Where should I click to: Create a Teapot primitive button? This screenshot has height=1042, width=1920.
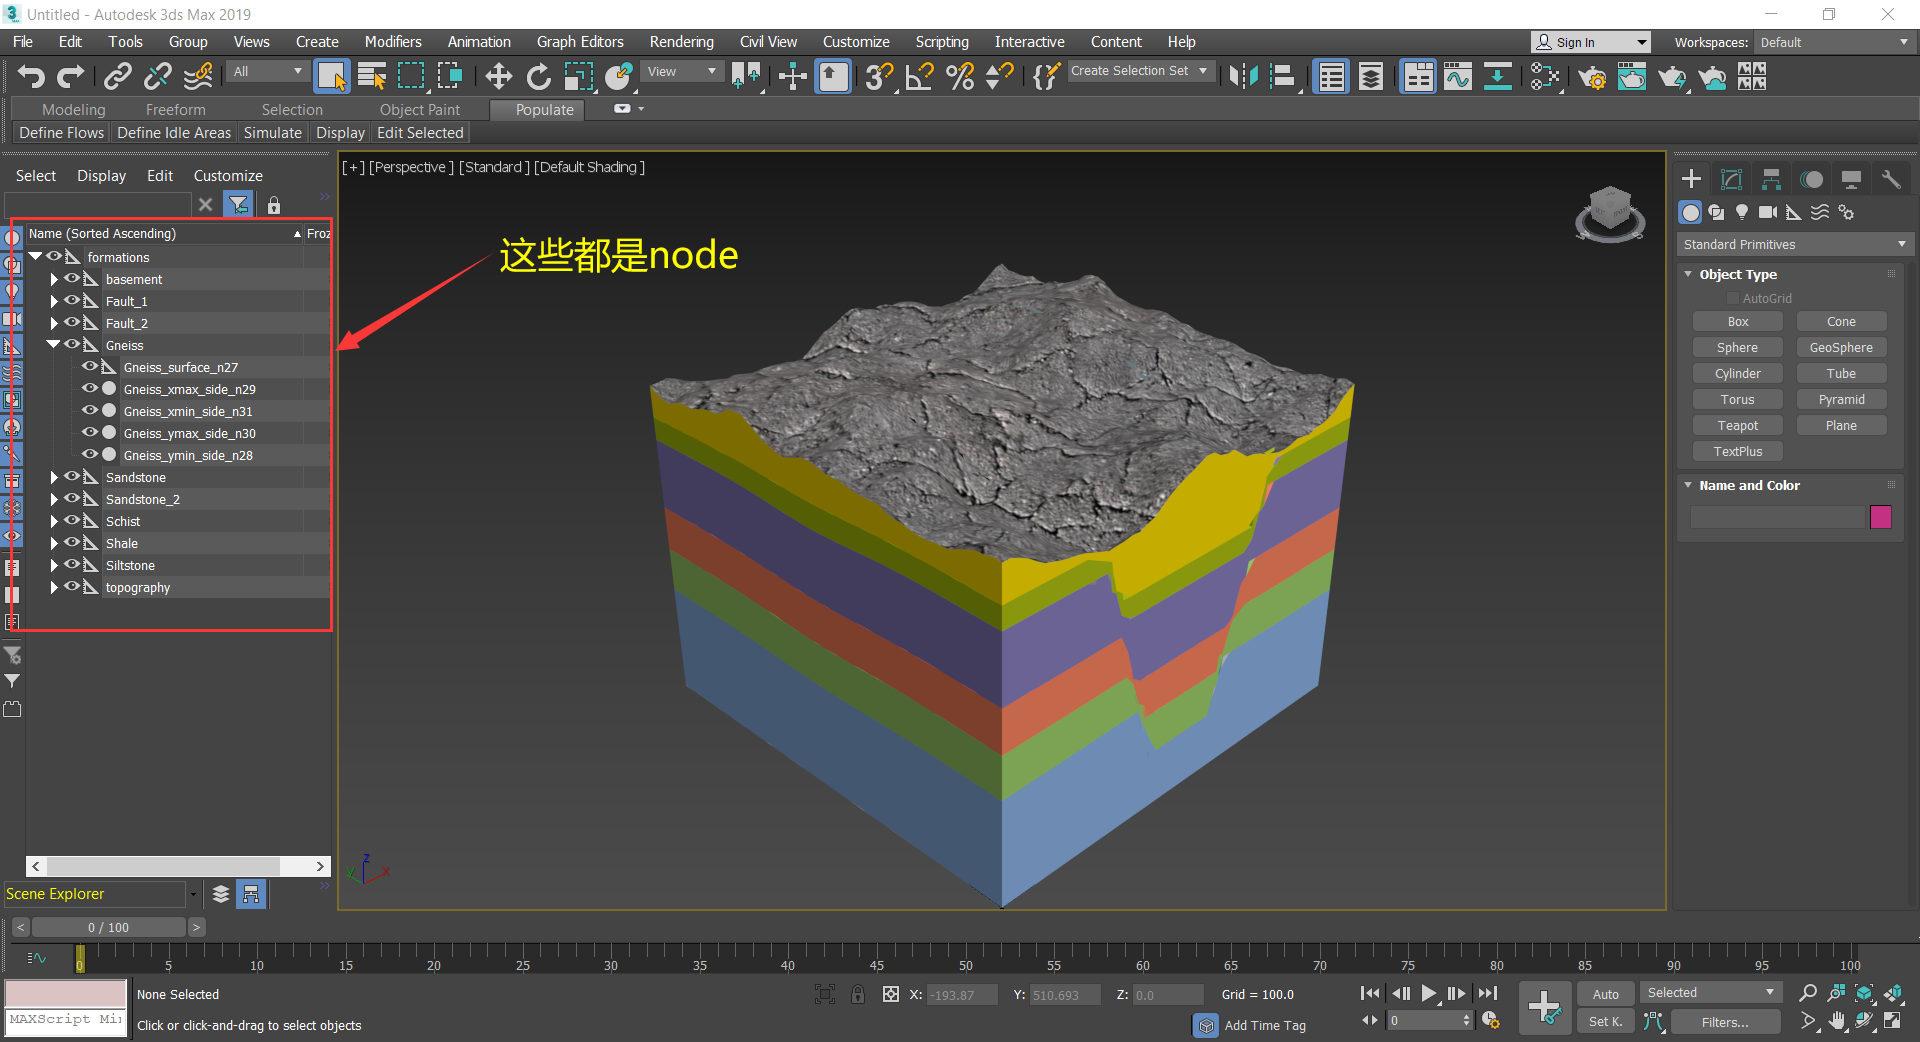1737,425
